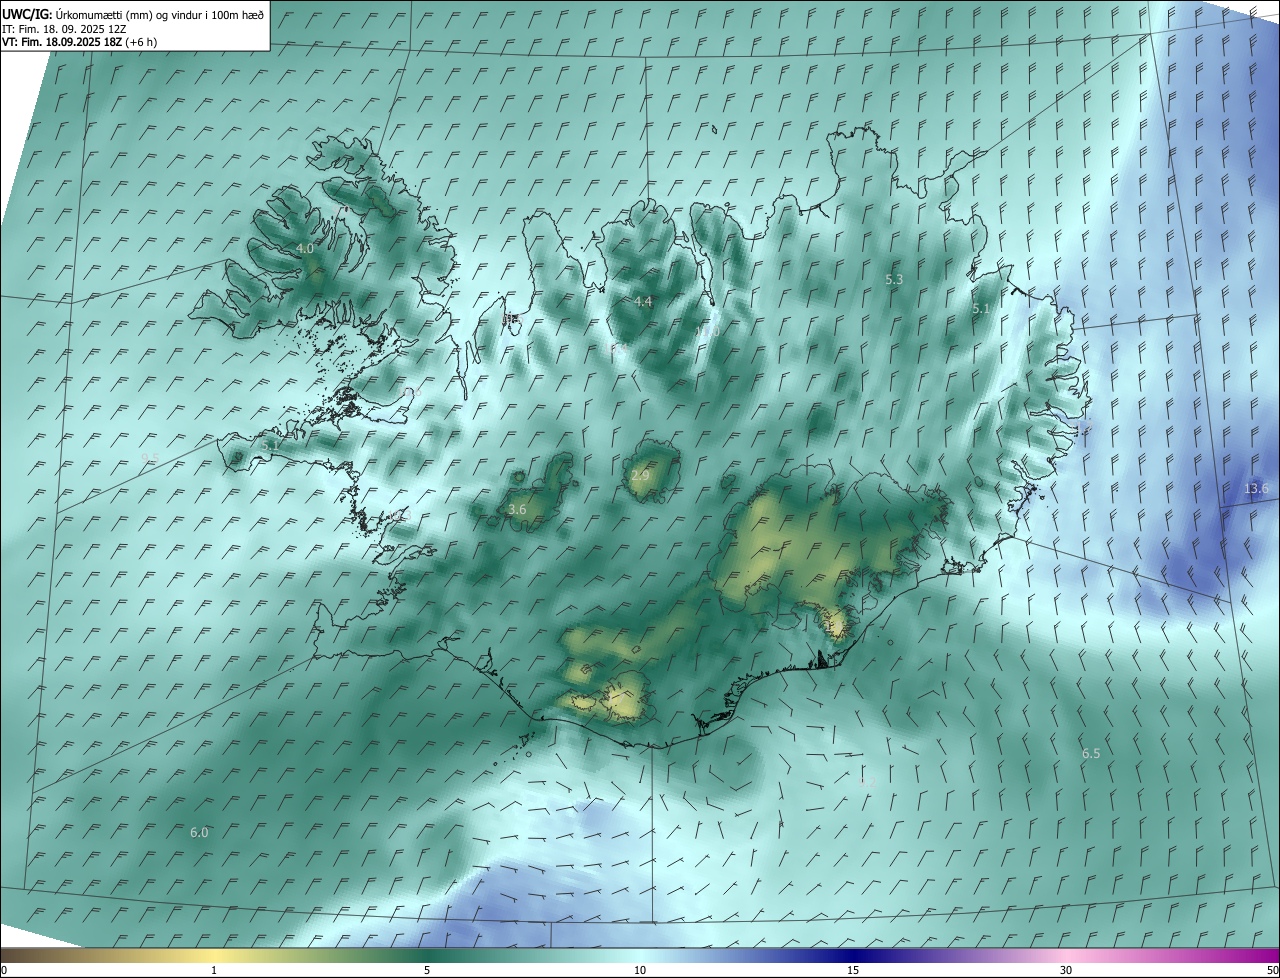Click the 3.6 value on Langjökull glacier

[517, 510]
